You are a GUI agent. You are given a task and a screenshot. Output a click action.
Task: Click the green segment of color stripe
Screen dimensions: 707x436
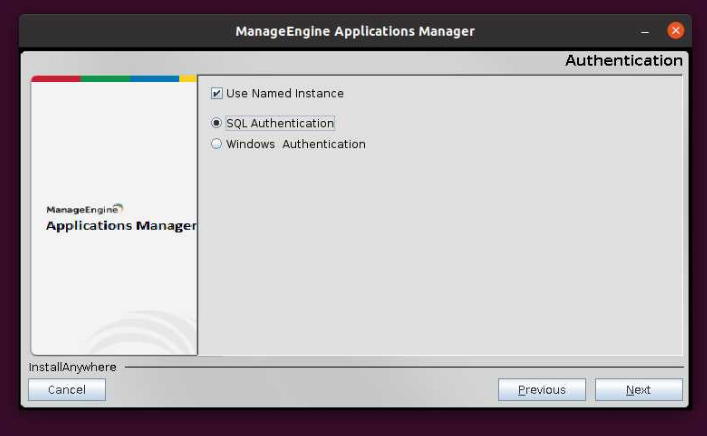105,78
